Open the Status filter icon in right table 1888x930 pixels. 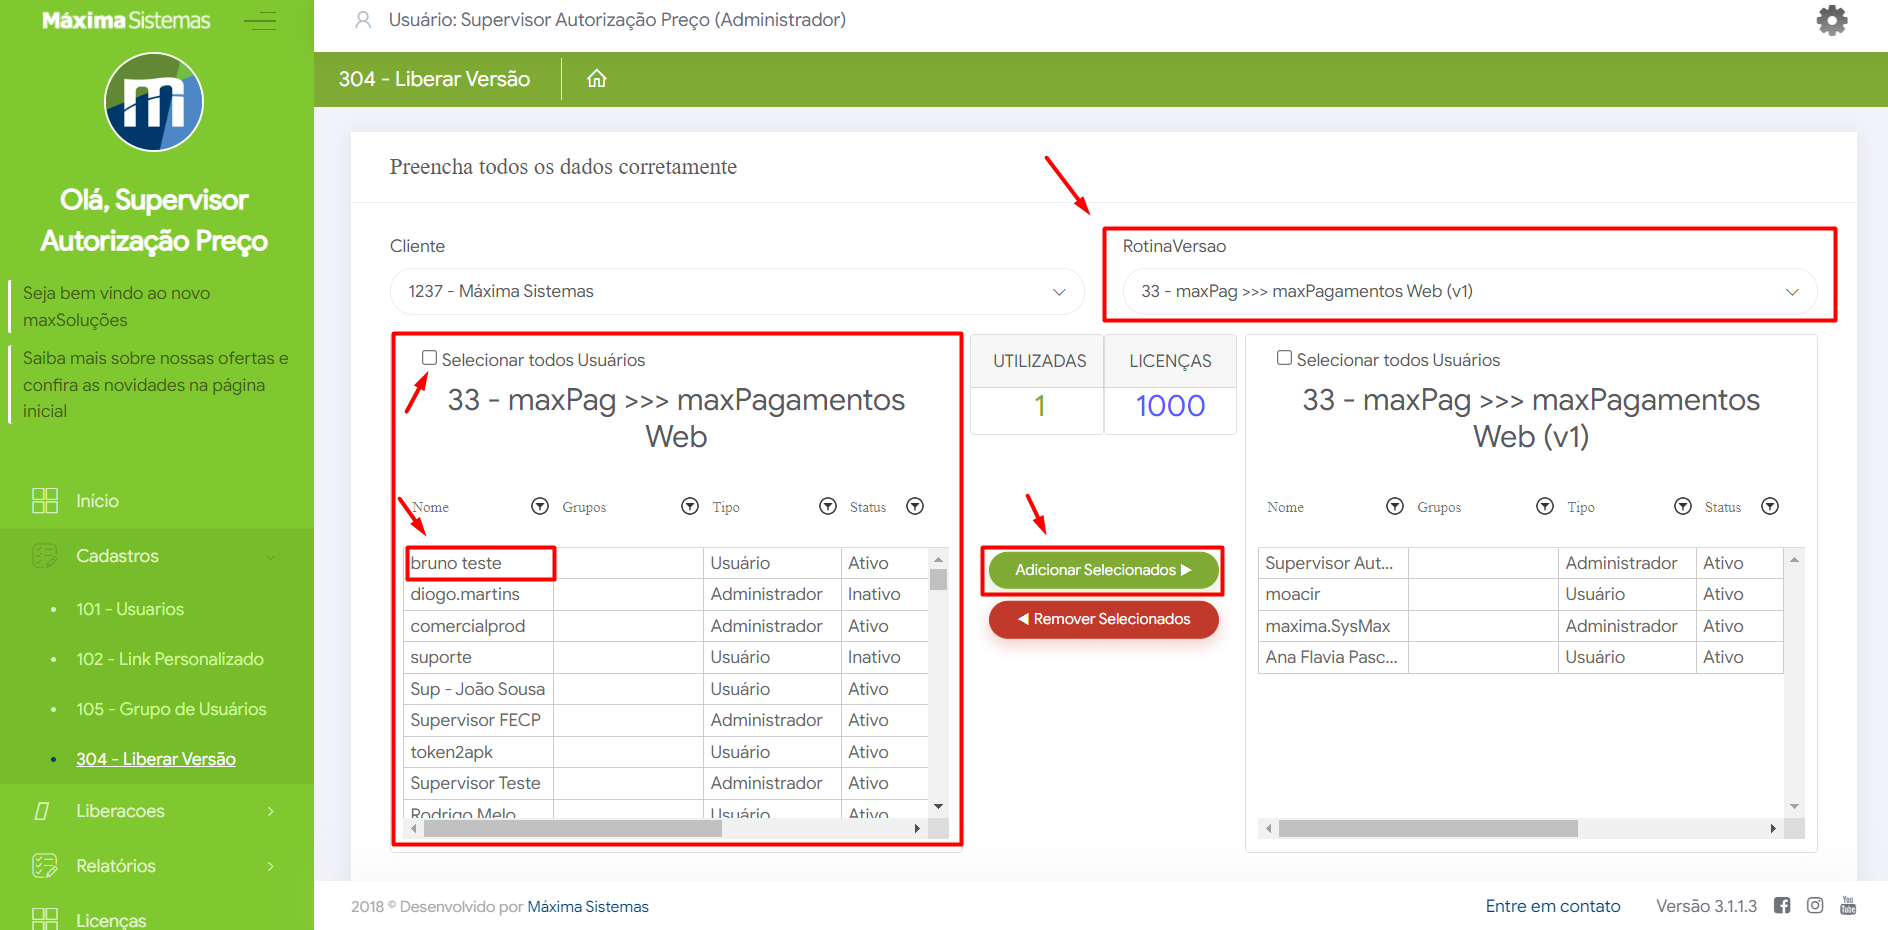coord(1769,507)
